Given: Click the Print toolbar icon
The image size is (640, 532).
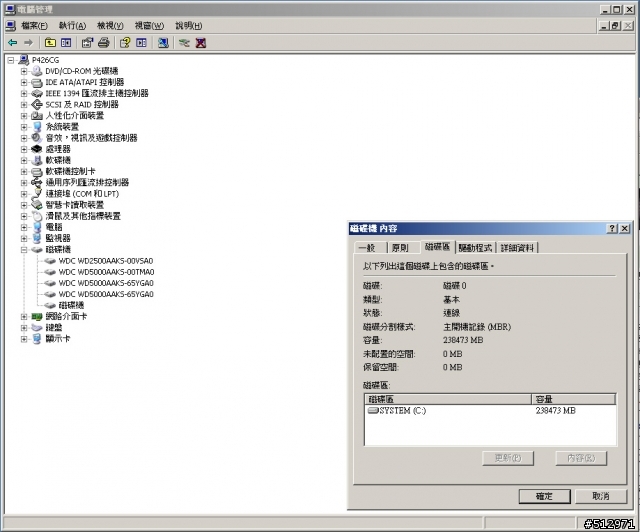Looking at the screenshot, I should [102, 43].
